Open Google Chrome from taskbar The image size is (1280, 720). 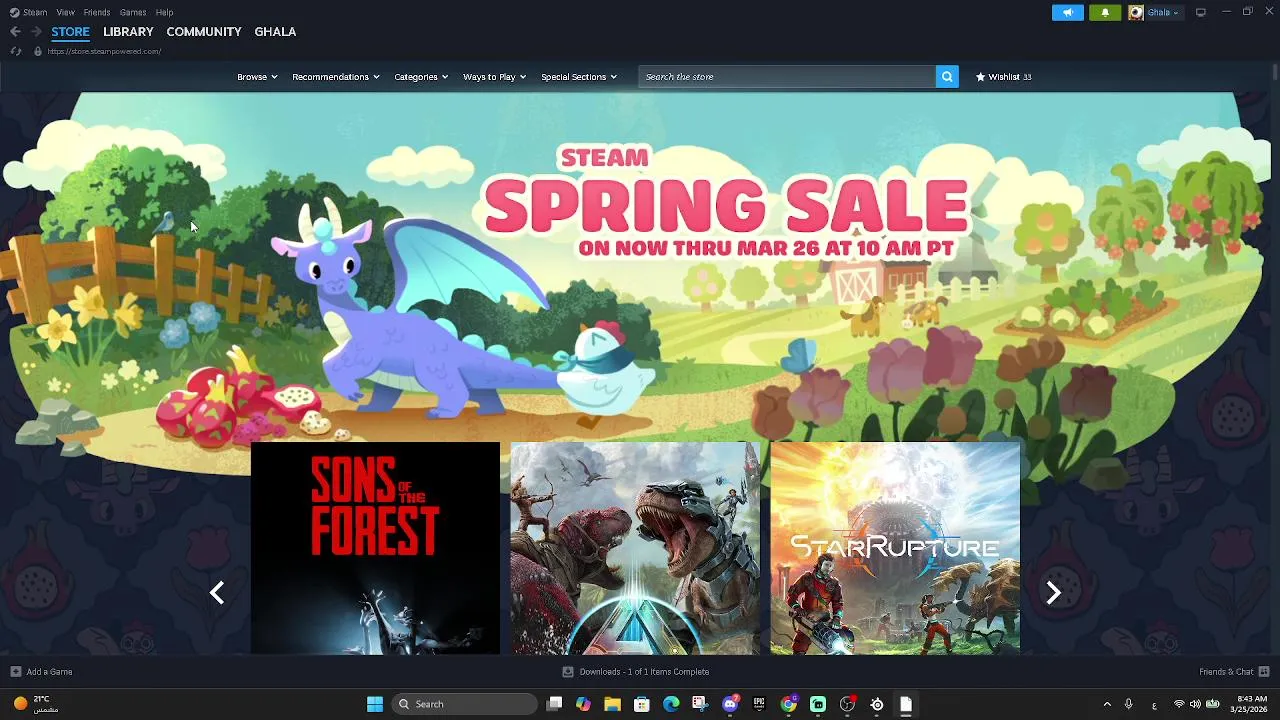coord(789,704)
